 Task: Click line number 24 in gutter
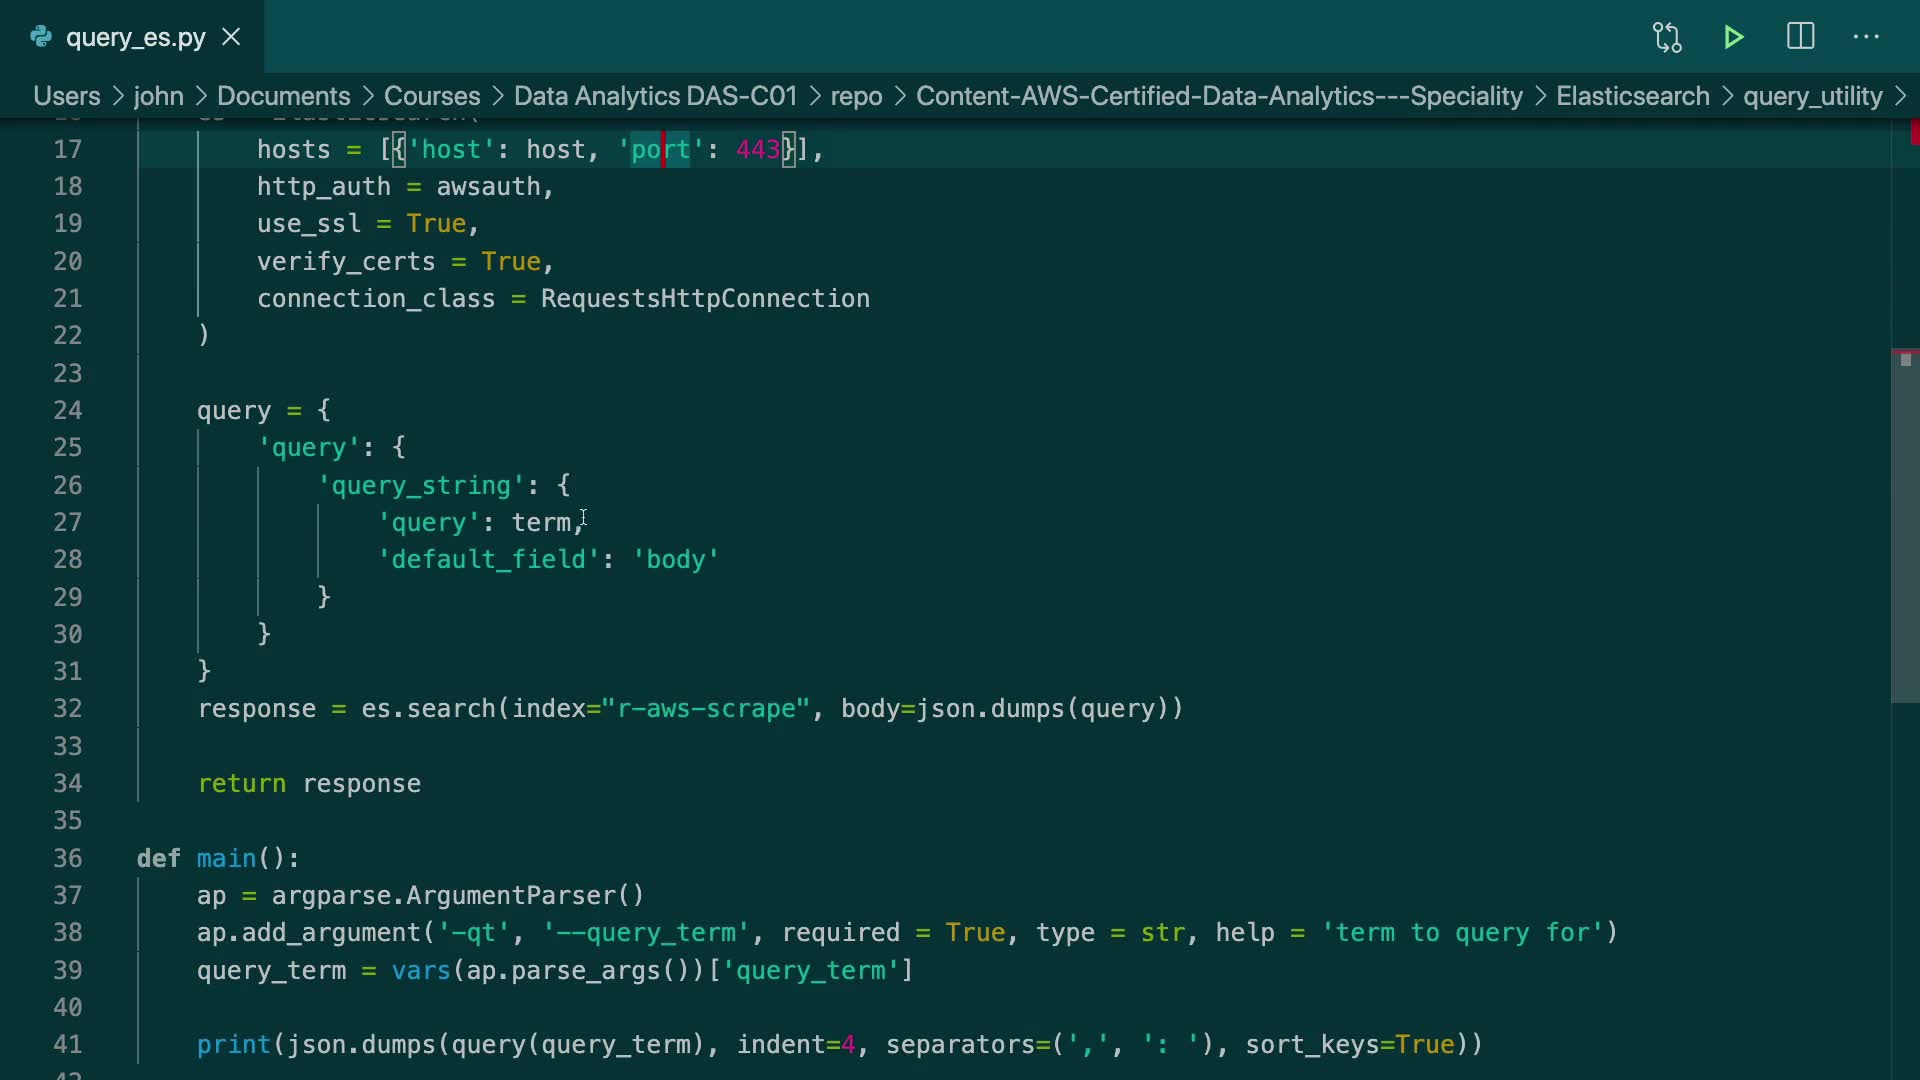pyautogui.click(x=68, y=411)
